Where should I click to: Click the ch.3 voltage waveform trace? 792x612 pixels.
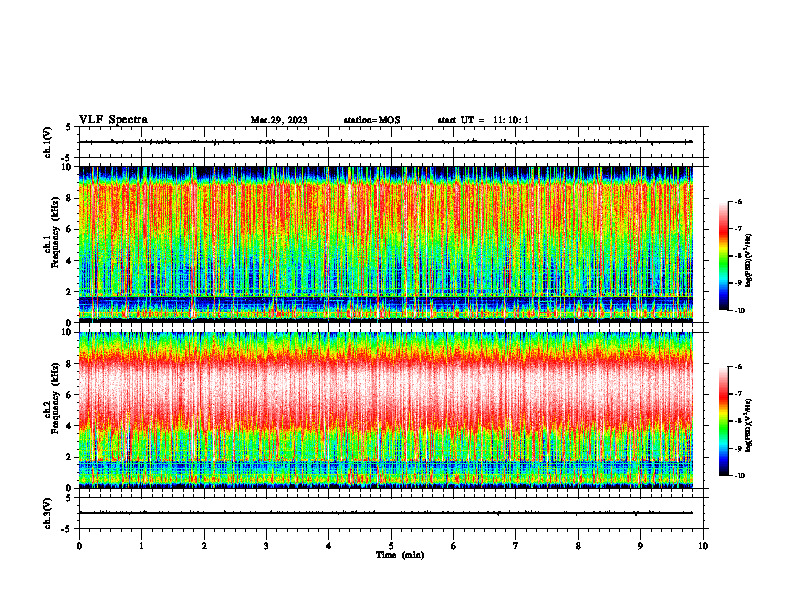(386, 513)
